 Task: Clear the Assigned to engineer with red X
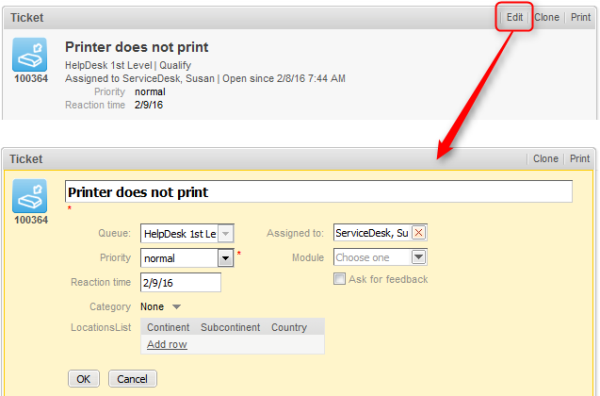[x=419, y=233]
